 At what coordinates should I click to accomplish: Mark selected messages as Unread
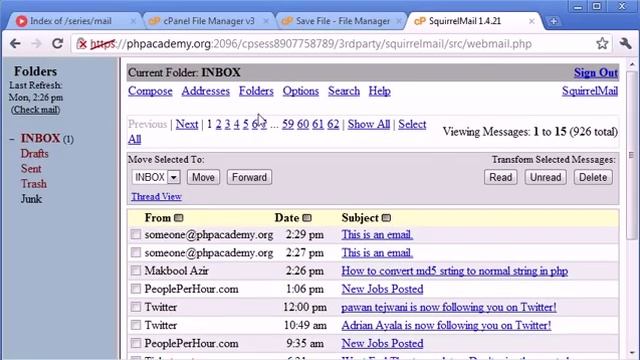[545, 177]
